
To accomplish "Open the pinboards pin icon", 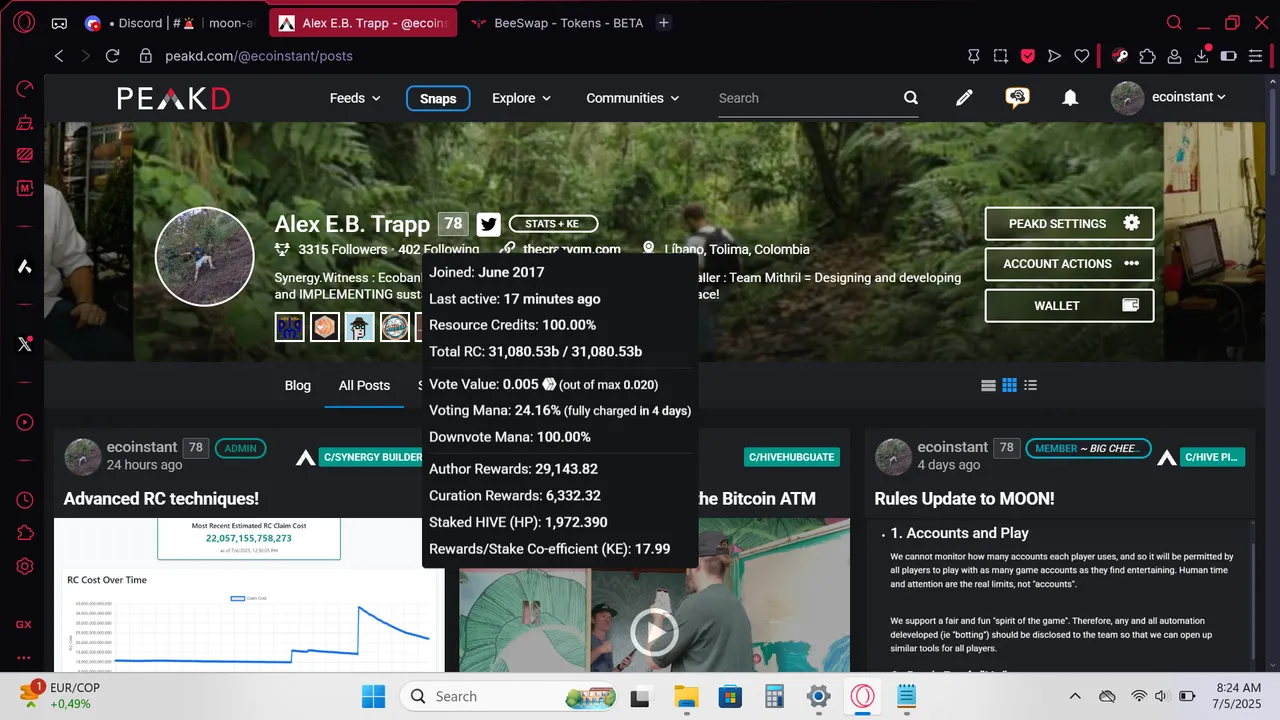I will [x=974, y=56].
